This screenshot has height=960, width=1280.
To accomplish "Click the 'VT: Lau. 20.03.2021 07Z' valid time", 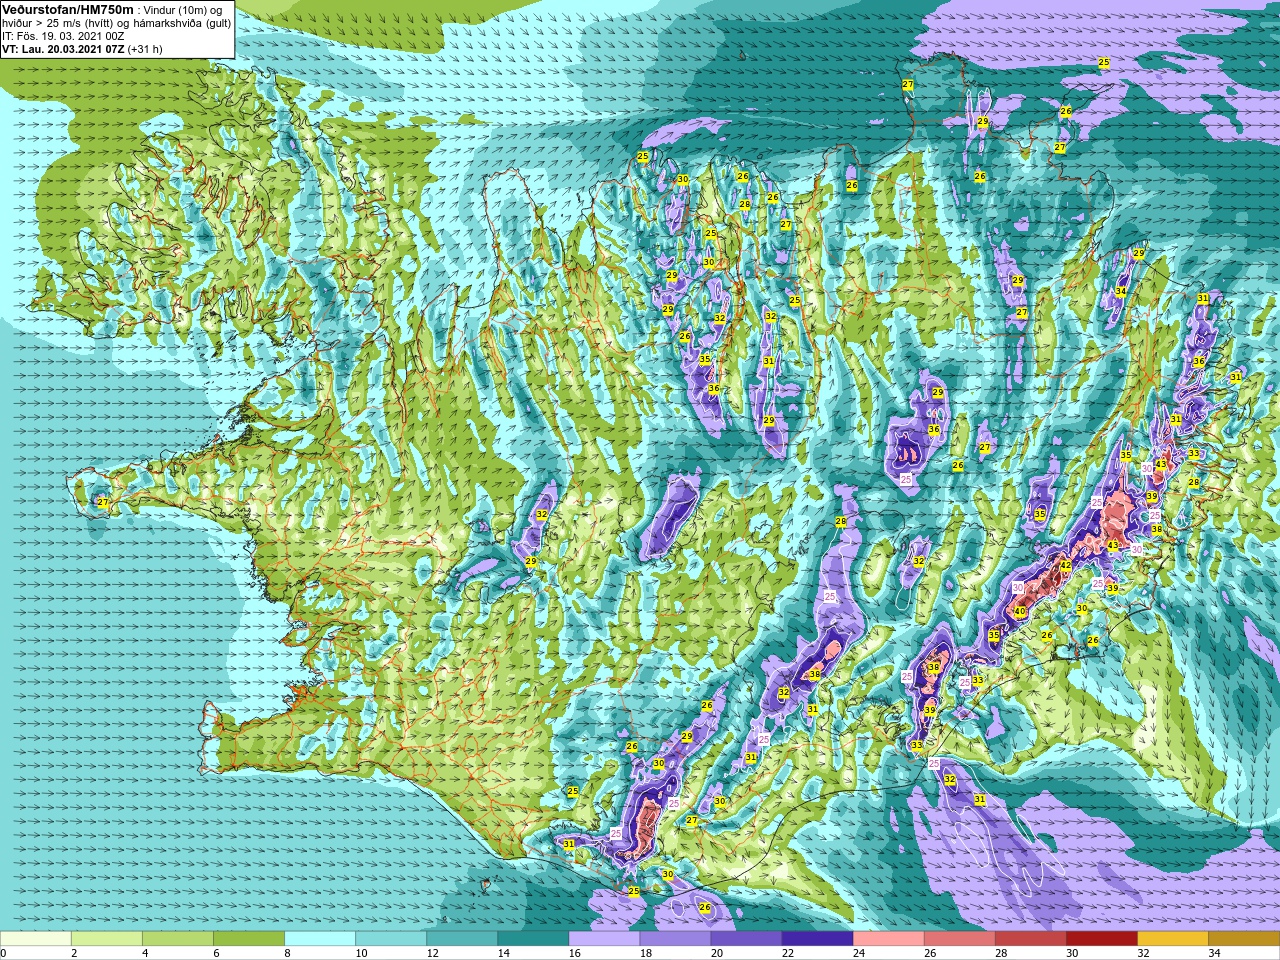I will 63,49.
